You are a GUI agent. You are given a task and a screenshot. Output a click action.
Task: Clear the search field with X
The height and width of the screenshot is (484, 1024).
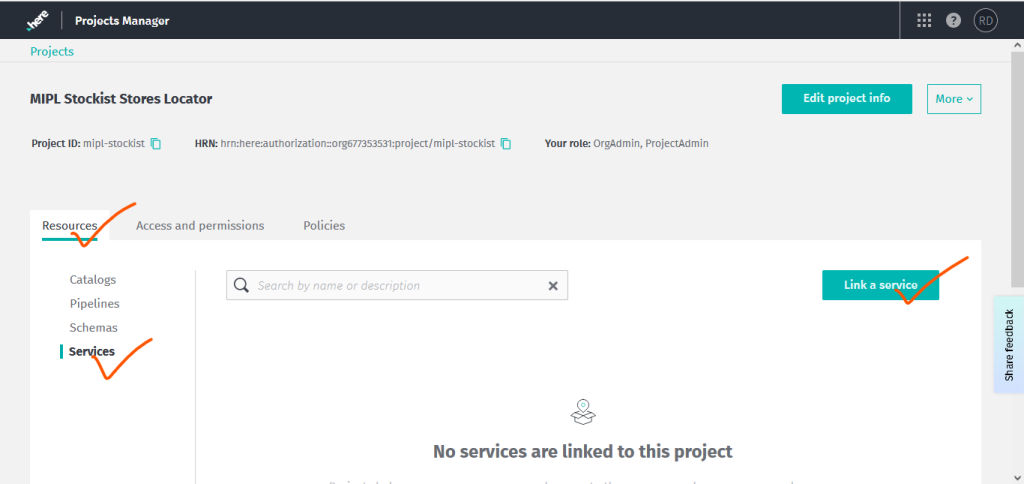pyautogui.click(x=552, y=285)
